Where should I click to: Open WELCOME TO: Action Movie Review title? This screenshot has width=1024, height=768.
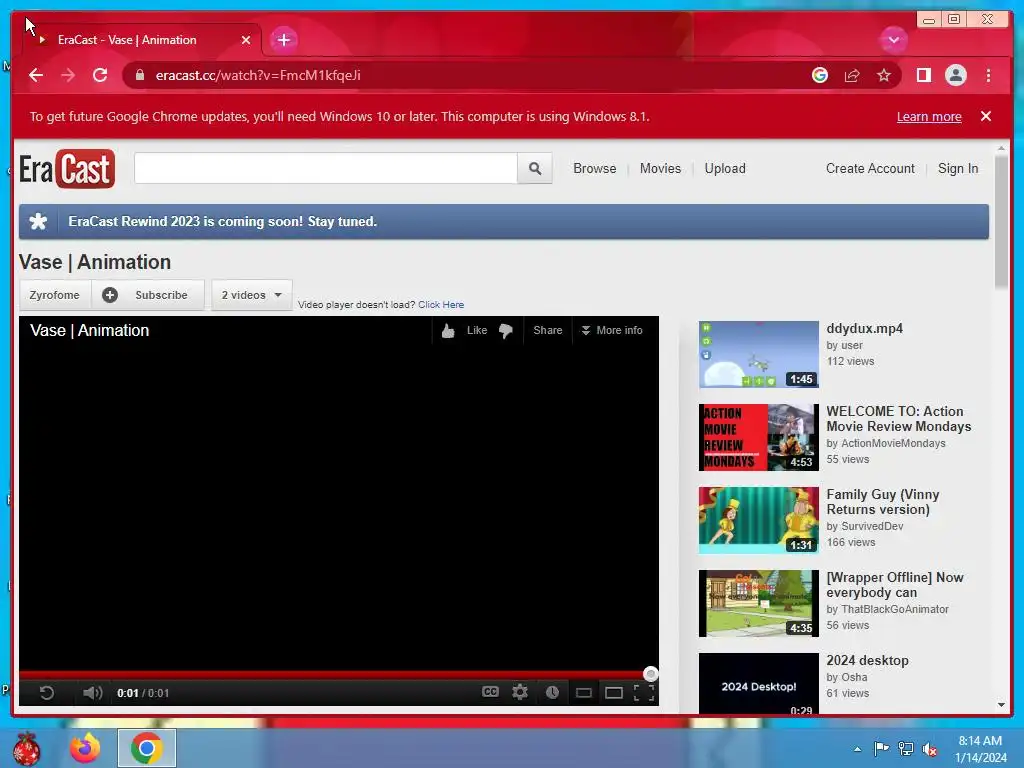point(899,419)
